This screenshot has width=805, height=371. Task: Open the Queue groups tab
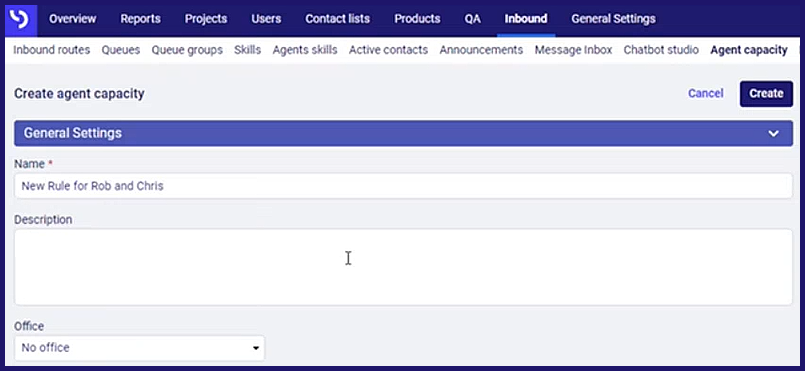pyautogui.click(x=187, y=50)
